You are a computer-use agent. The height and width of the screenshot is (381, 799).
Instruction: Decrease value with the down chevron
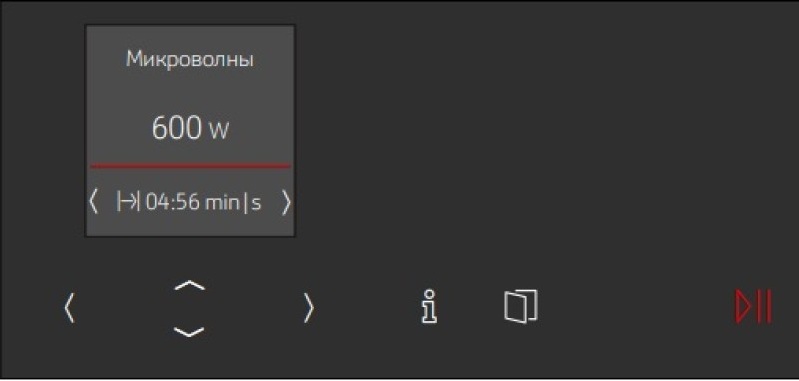click(189, 332)
